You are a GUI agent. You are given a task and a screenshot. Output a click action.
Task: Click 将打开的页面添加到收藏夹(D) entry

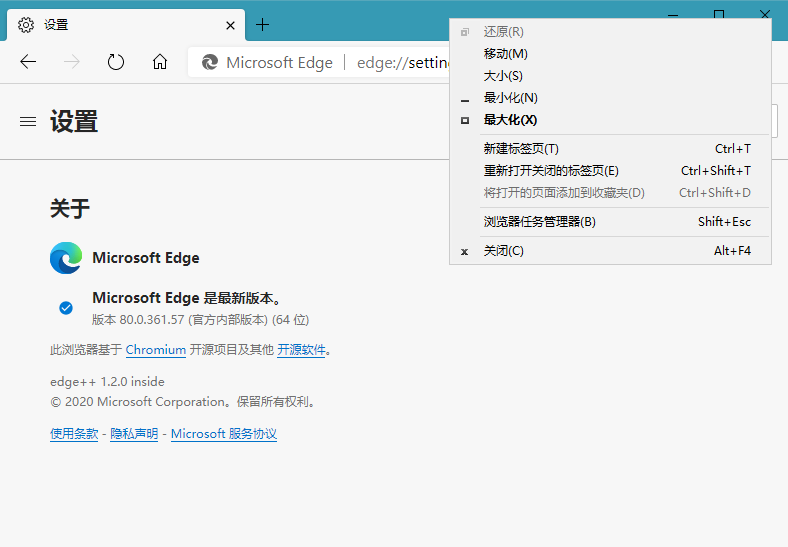tap(610, 193)
